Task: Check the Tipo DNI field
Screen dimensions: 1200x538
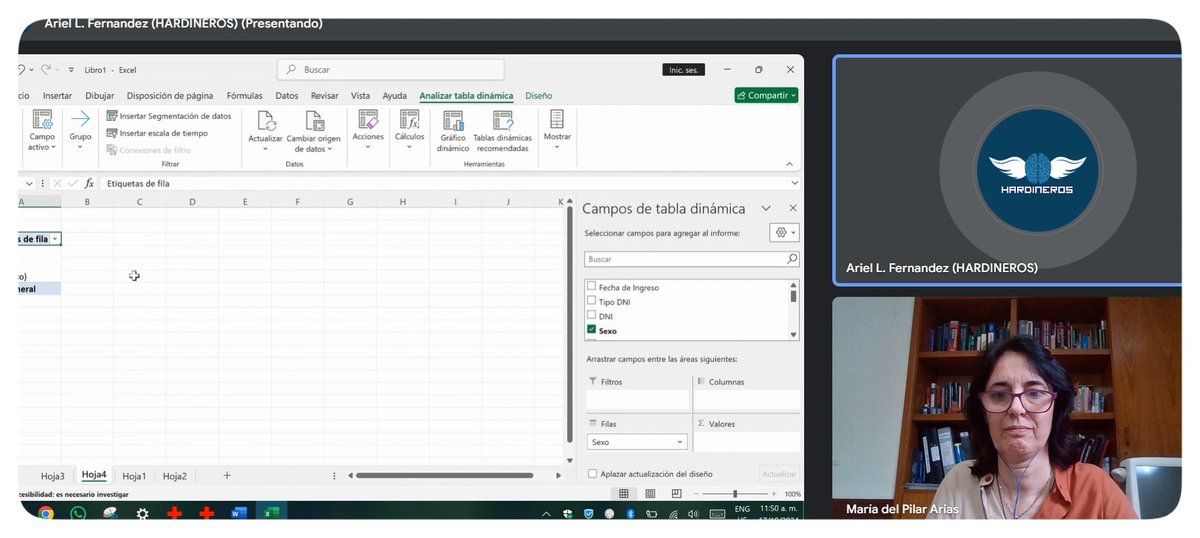Action: pyautogui.click(x=592, y=301)
